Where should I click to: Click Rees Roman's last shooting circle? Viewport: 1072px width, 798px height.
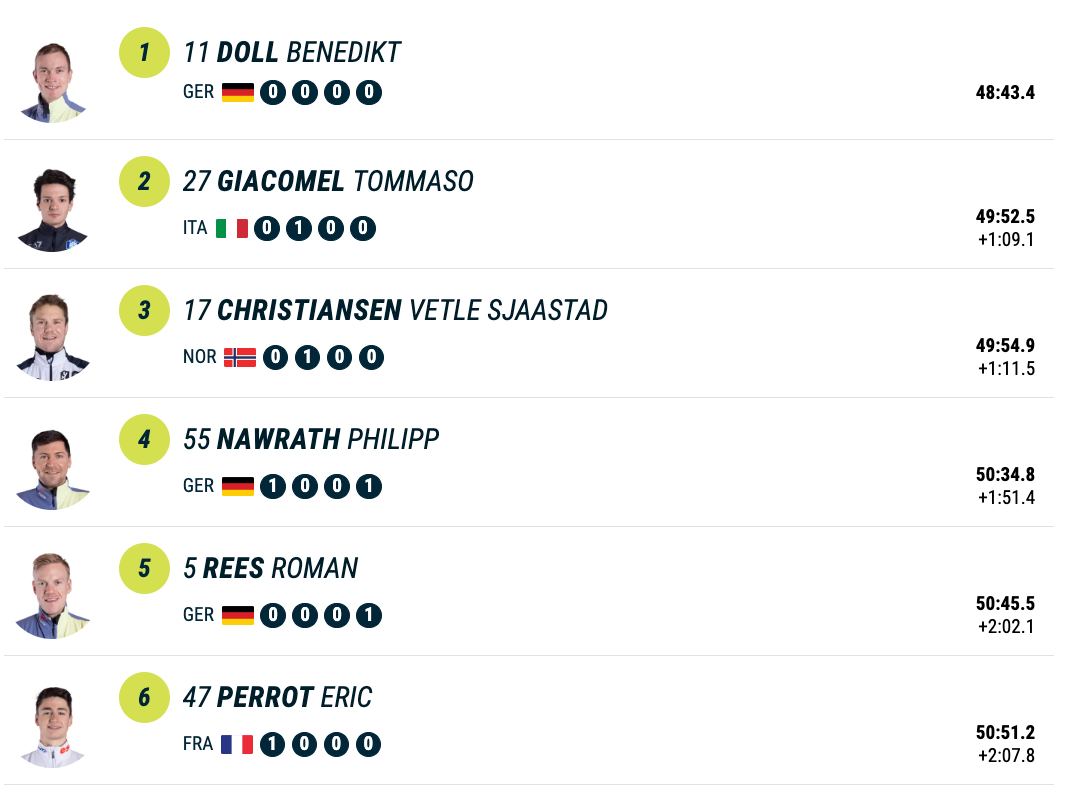click(369, 615)
